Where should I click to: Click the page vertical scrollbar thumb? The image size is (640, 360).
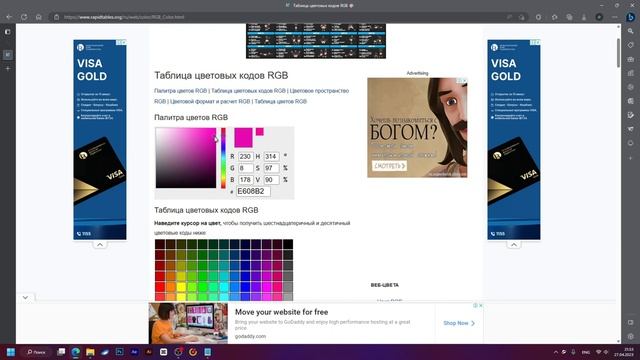coord(618,53)
